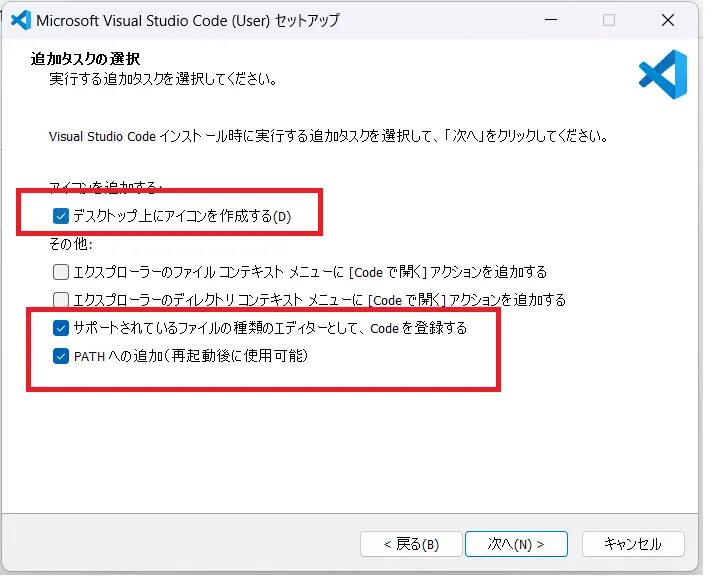
Task: Close the setup window
Action: point(668,20)
